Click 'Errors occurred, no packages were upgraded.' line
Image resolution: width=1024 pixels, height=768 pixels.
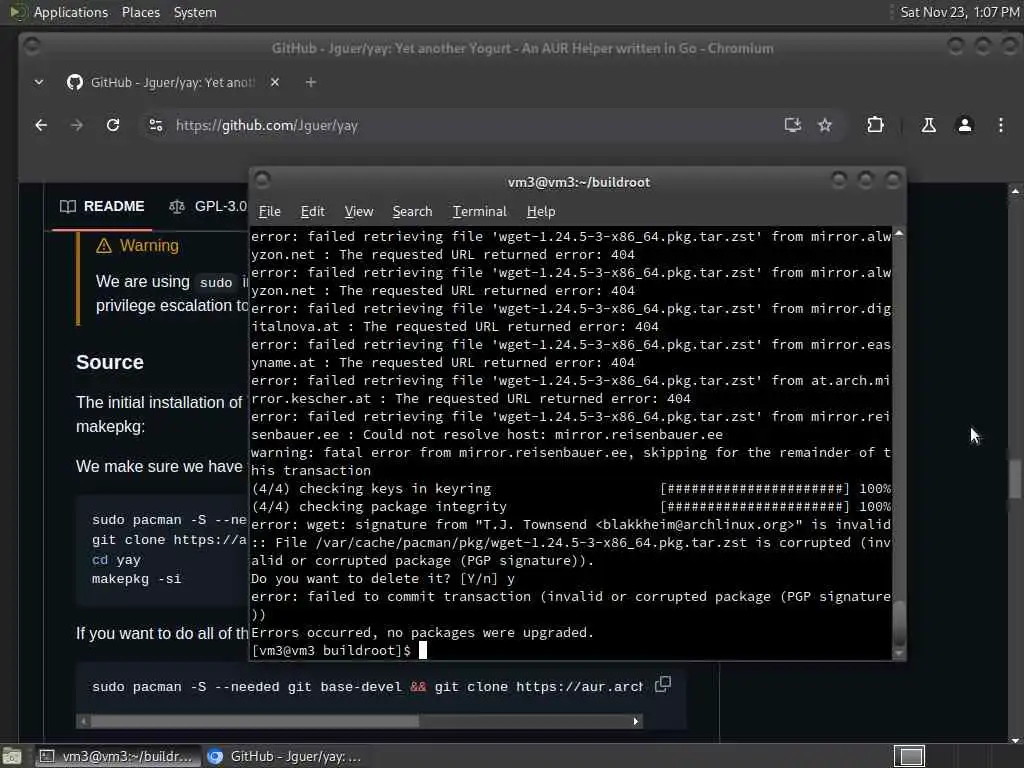point(423,633)
